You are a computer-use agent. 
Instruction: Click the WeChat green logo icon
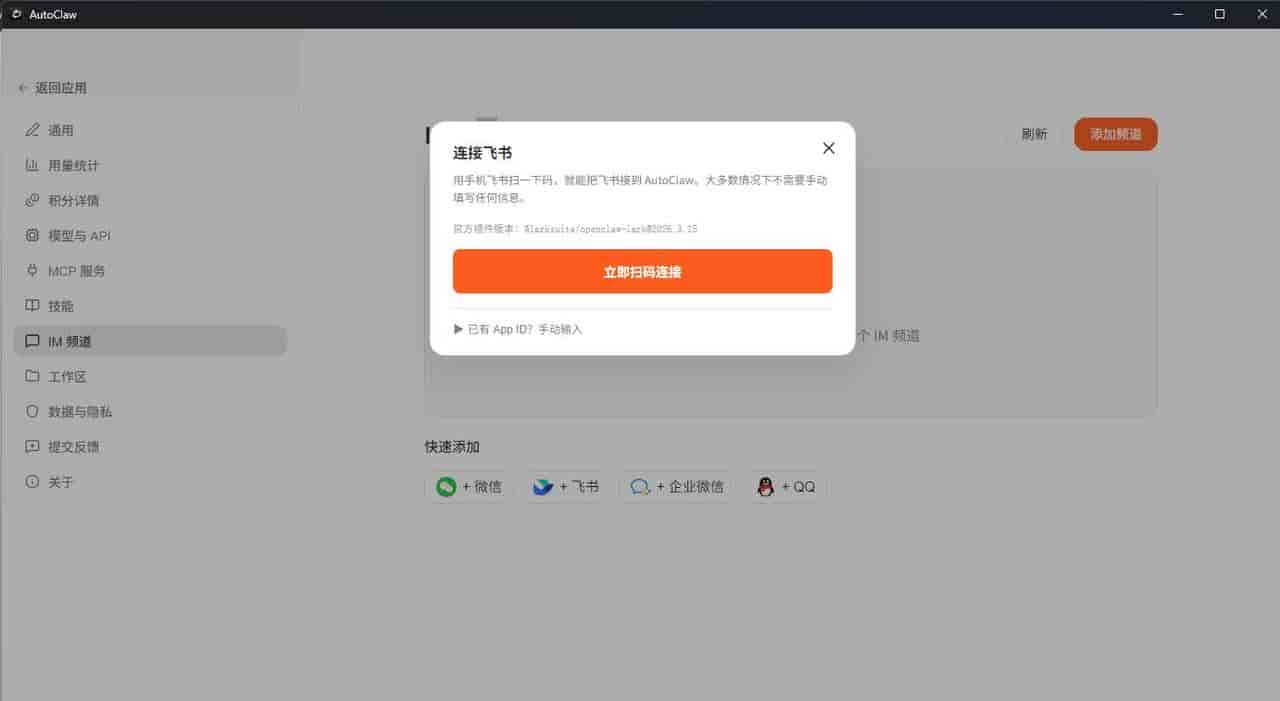(445, 487)
